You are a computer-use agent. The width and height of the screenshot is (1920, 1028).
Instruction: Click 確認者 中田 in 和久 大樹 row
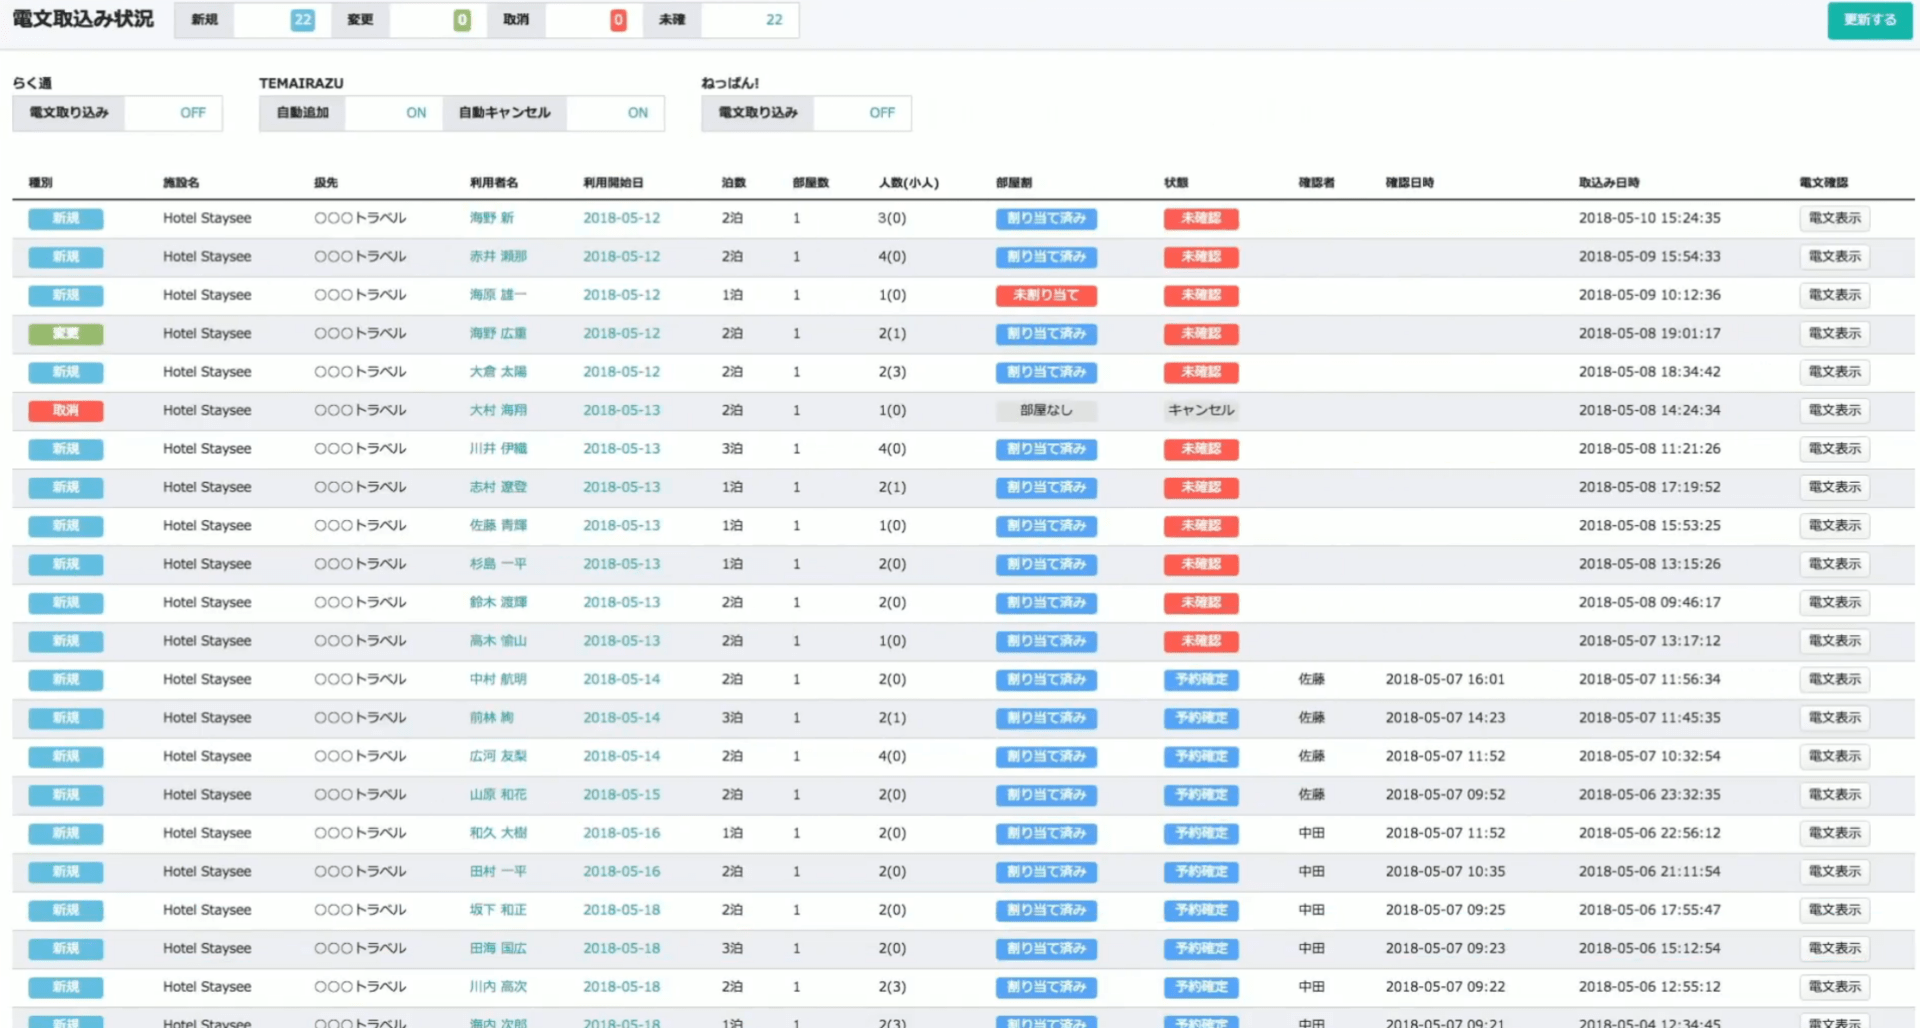[x=1311, y=833]
